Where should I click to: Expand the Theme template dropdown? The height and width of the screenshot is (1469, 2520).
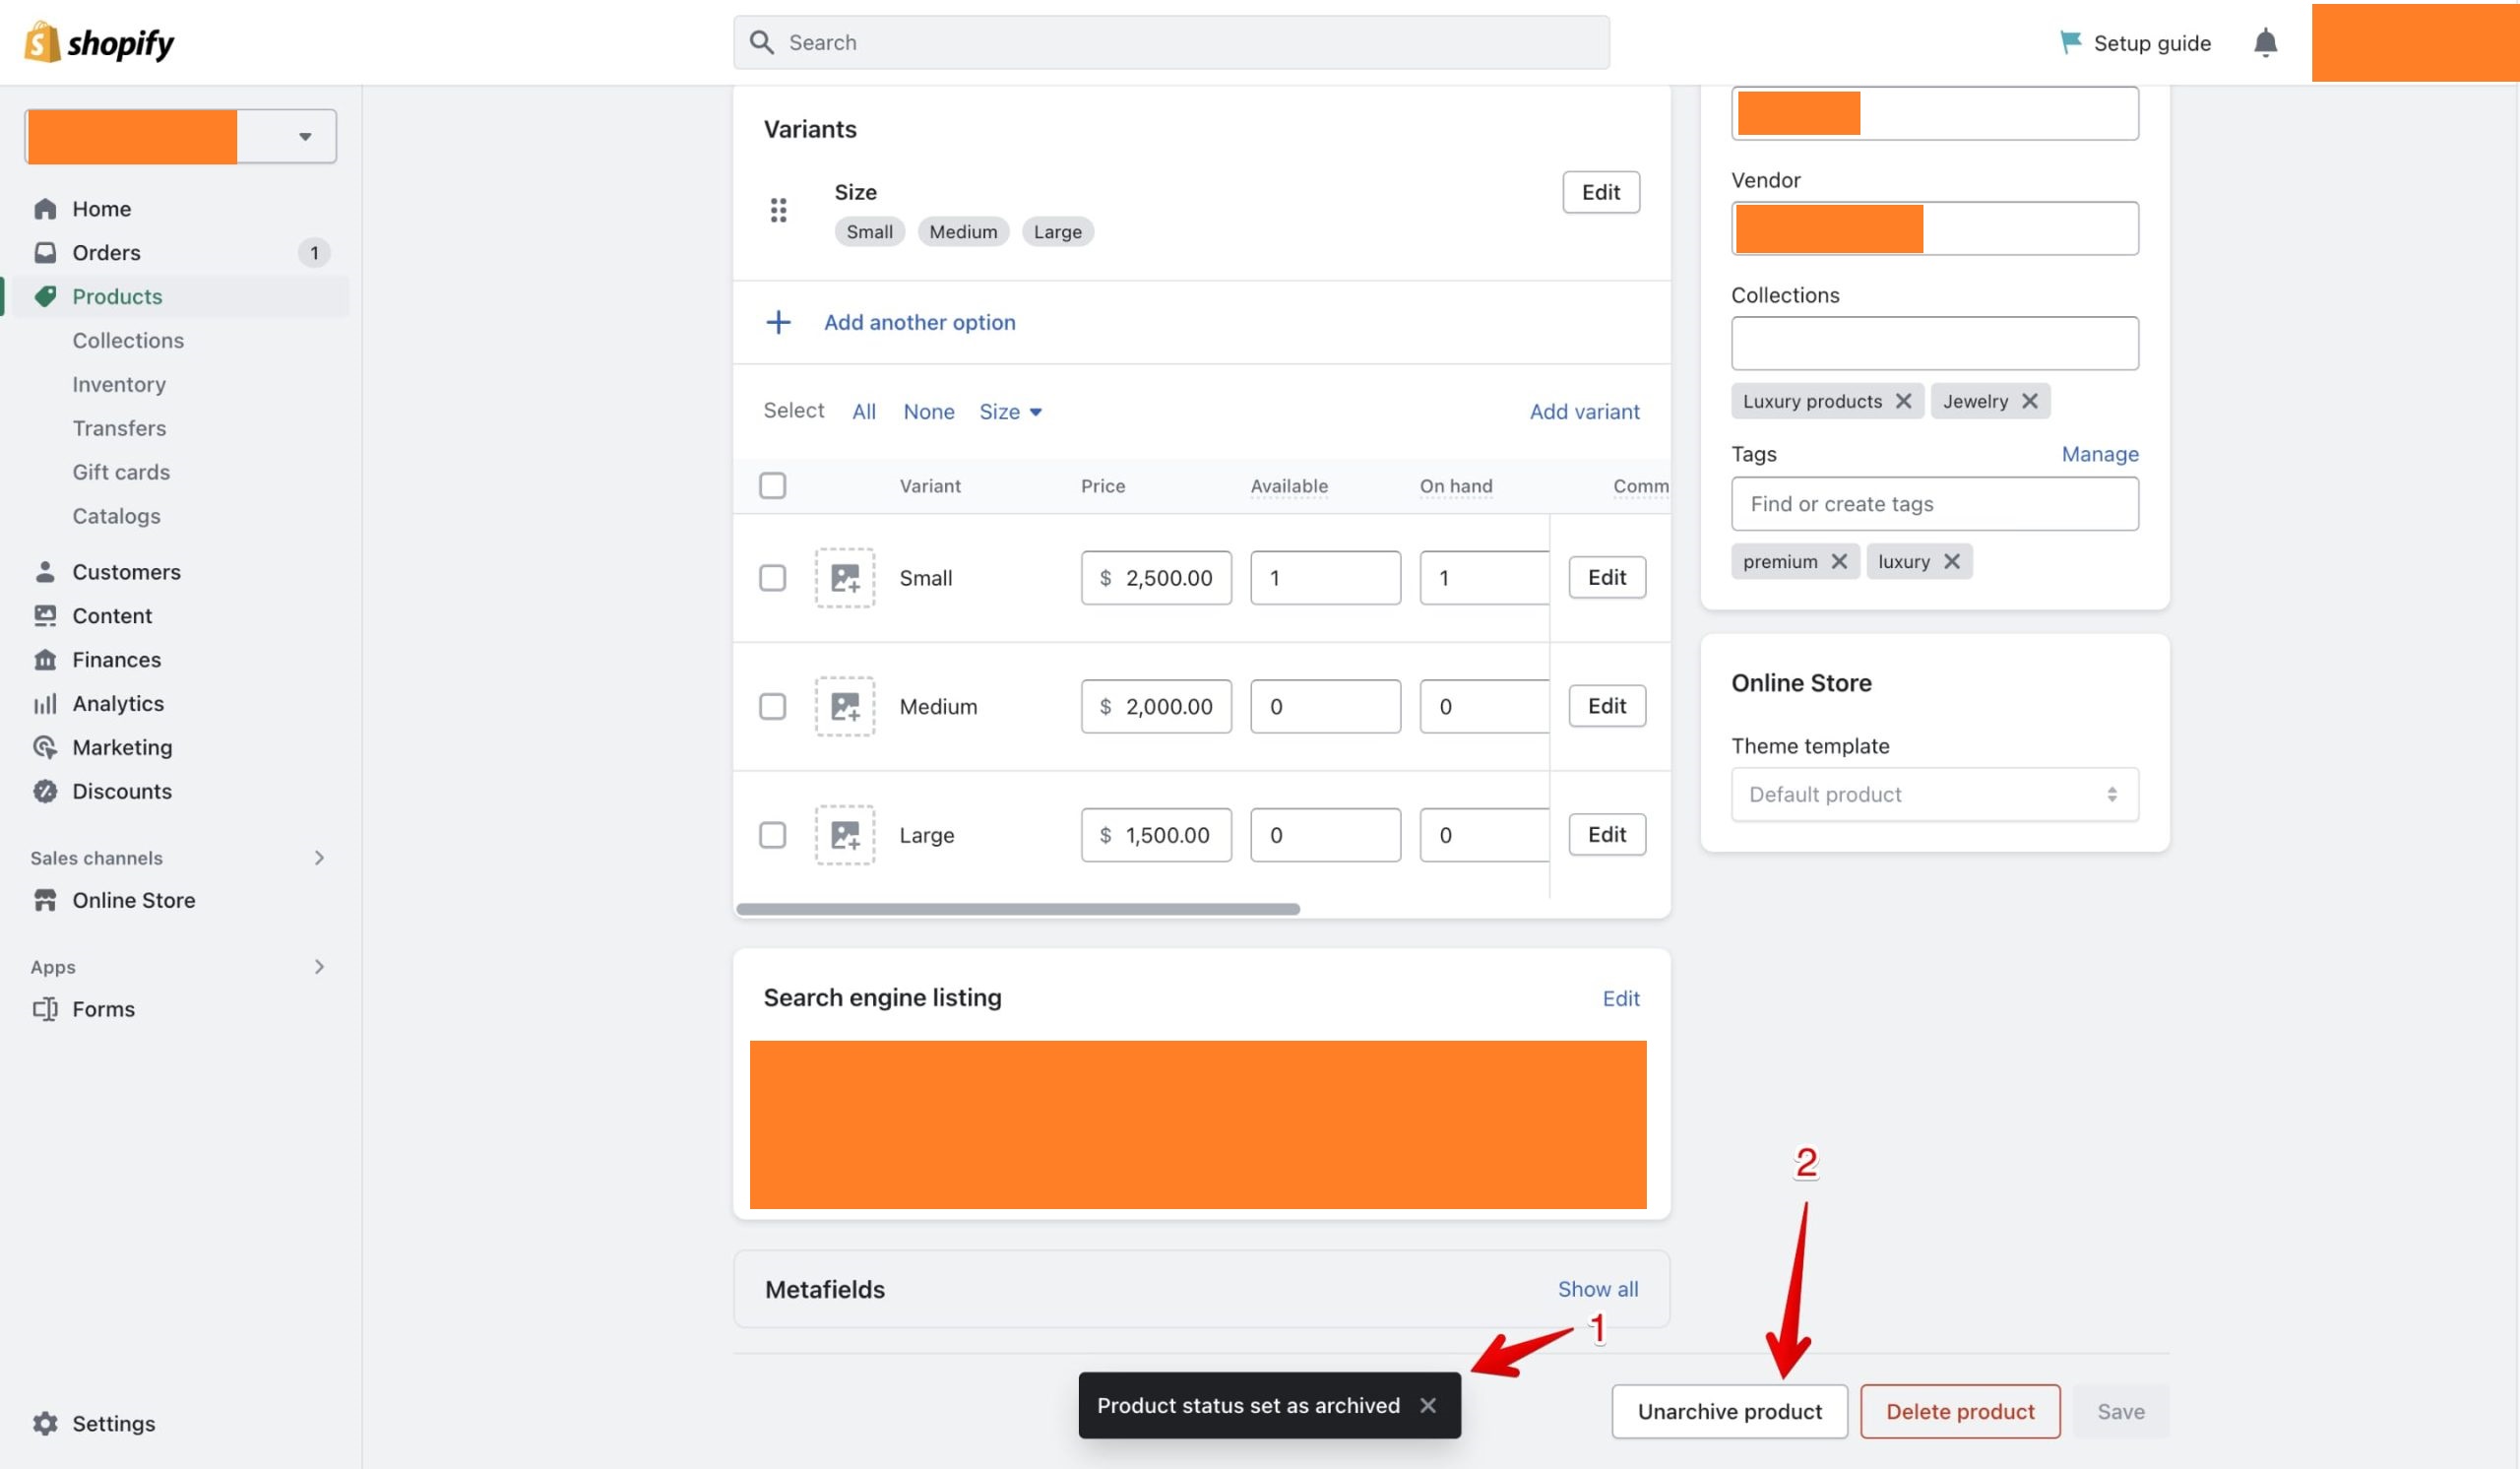coord(1932,794)
